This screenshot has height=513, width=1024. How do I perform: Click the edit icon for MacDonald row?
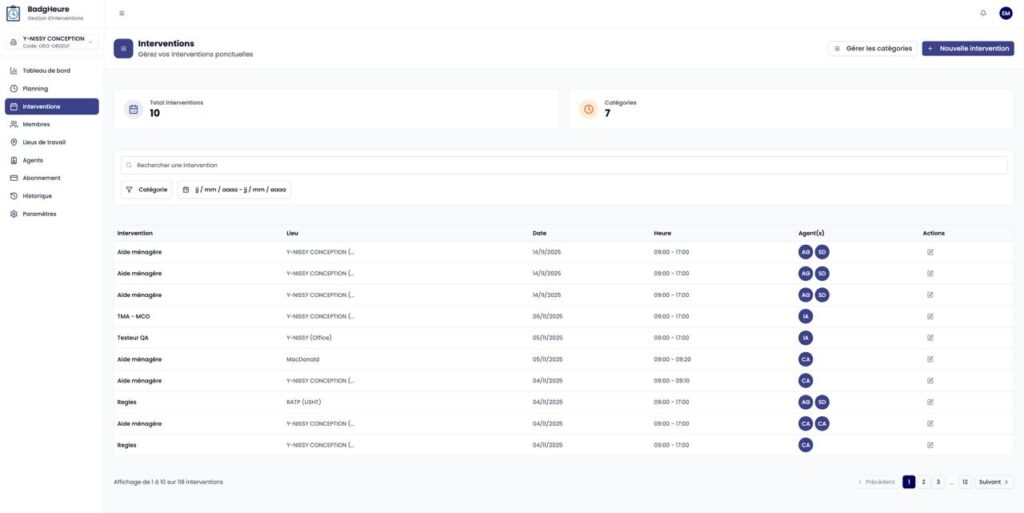pos(930,359)
